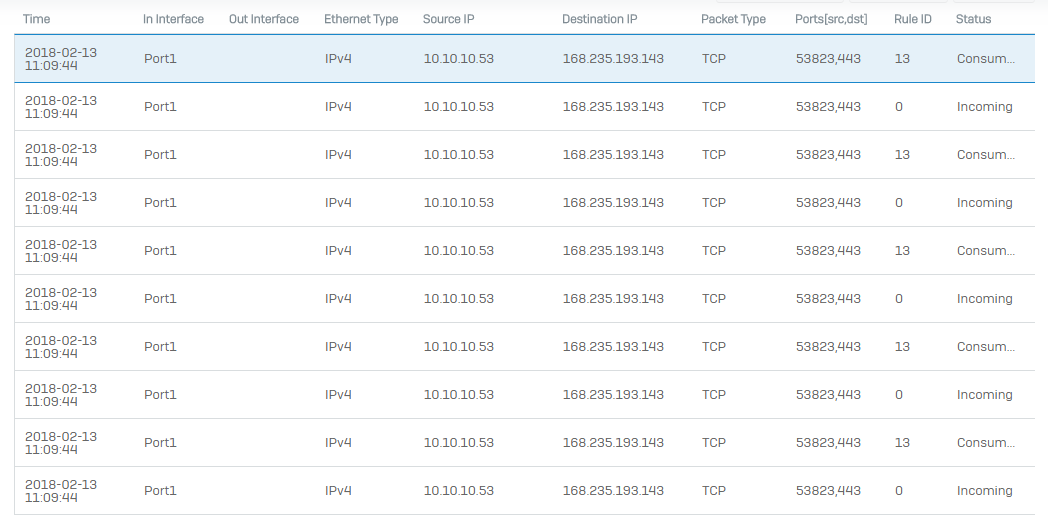The width and height of the screenshot is (1048, 515).
Task: Click the TCP cell in the eighth row
Action: tap(713, 395)
